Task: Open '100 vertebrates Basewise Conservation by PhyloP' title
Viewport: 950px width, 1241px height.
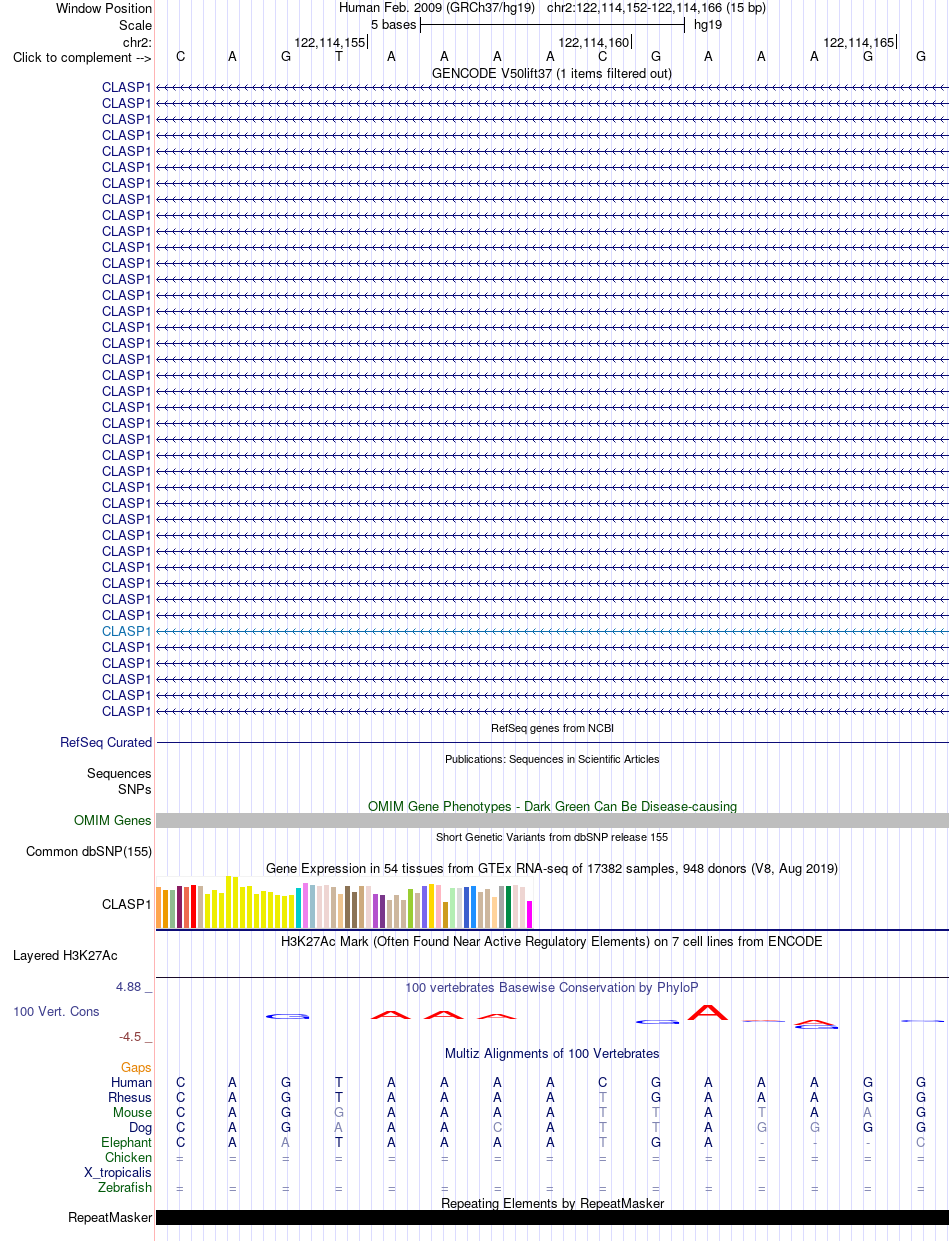Action: click(552, 987)
